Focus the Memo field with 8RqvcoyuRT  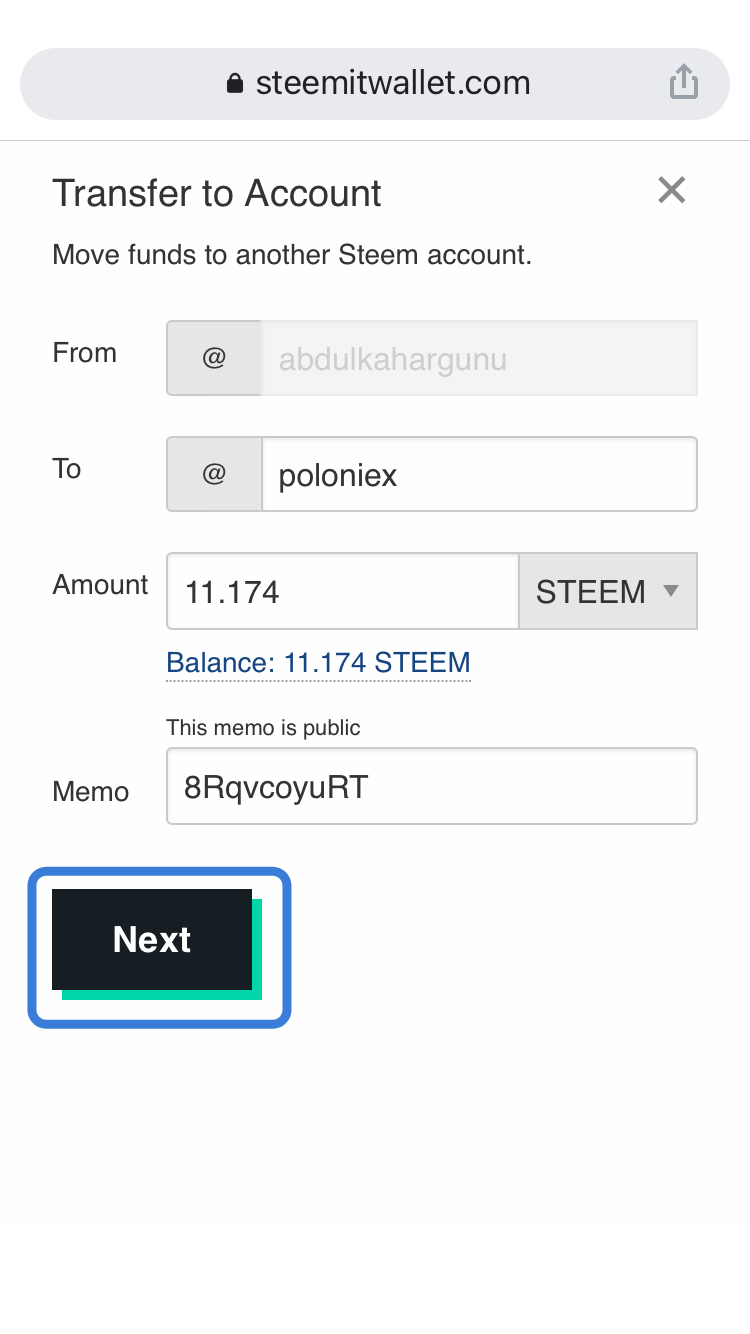[432, 786]
